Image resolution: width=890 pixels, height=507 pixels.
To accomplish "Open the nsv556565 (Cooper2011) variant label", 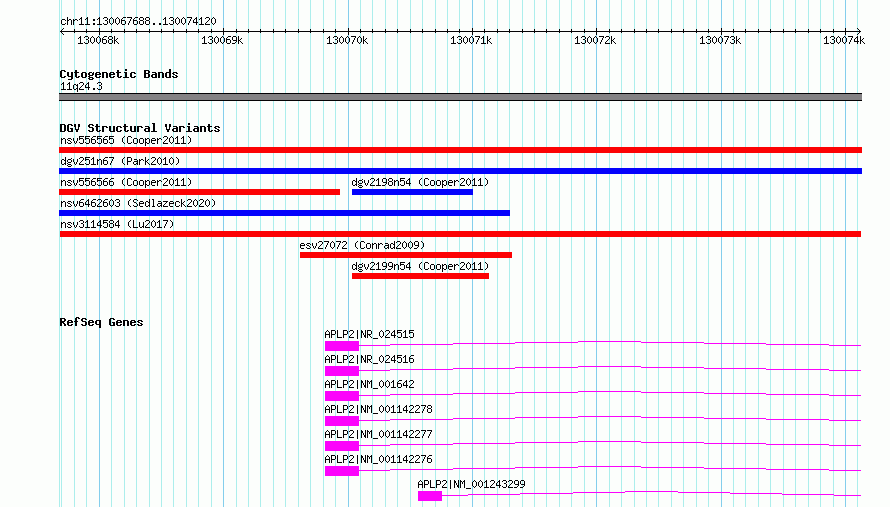I will pos(126,140).
